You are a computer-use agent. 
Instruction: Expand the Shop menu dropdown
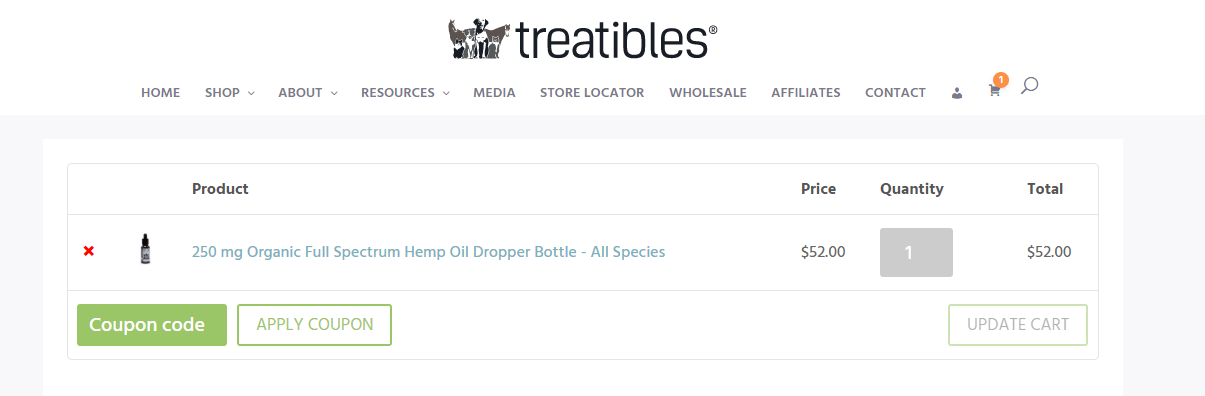tap(229, 93)
